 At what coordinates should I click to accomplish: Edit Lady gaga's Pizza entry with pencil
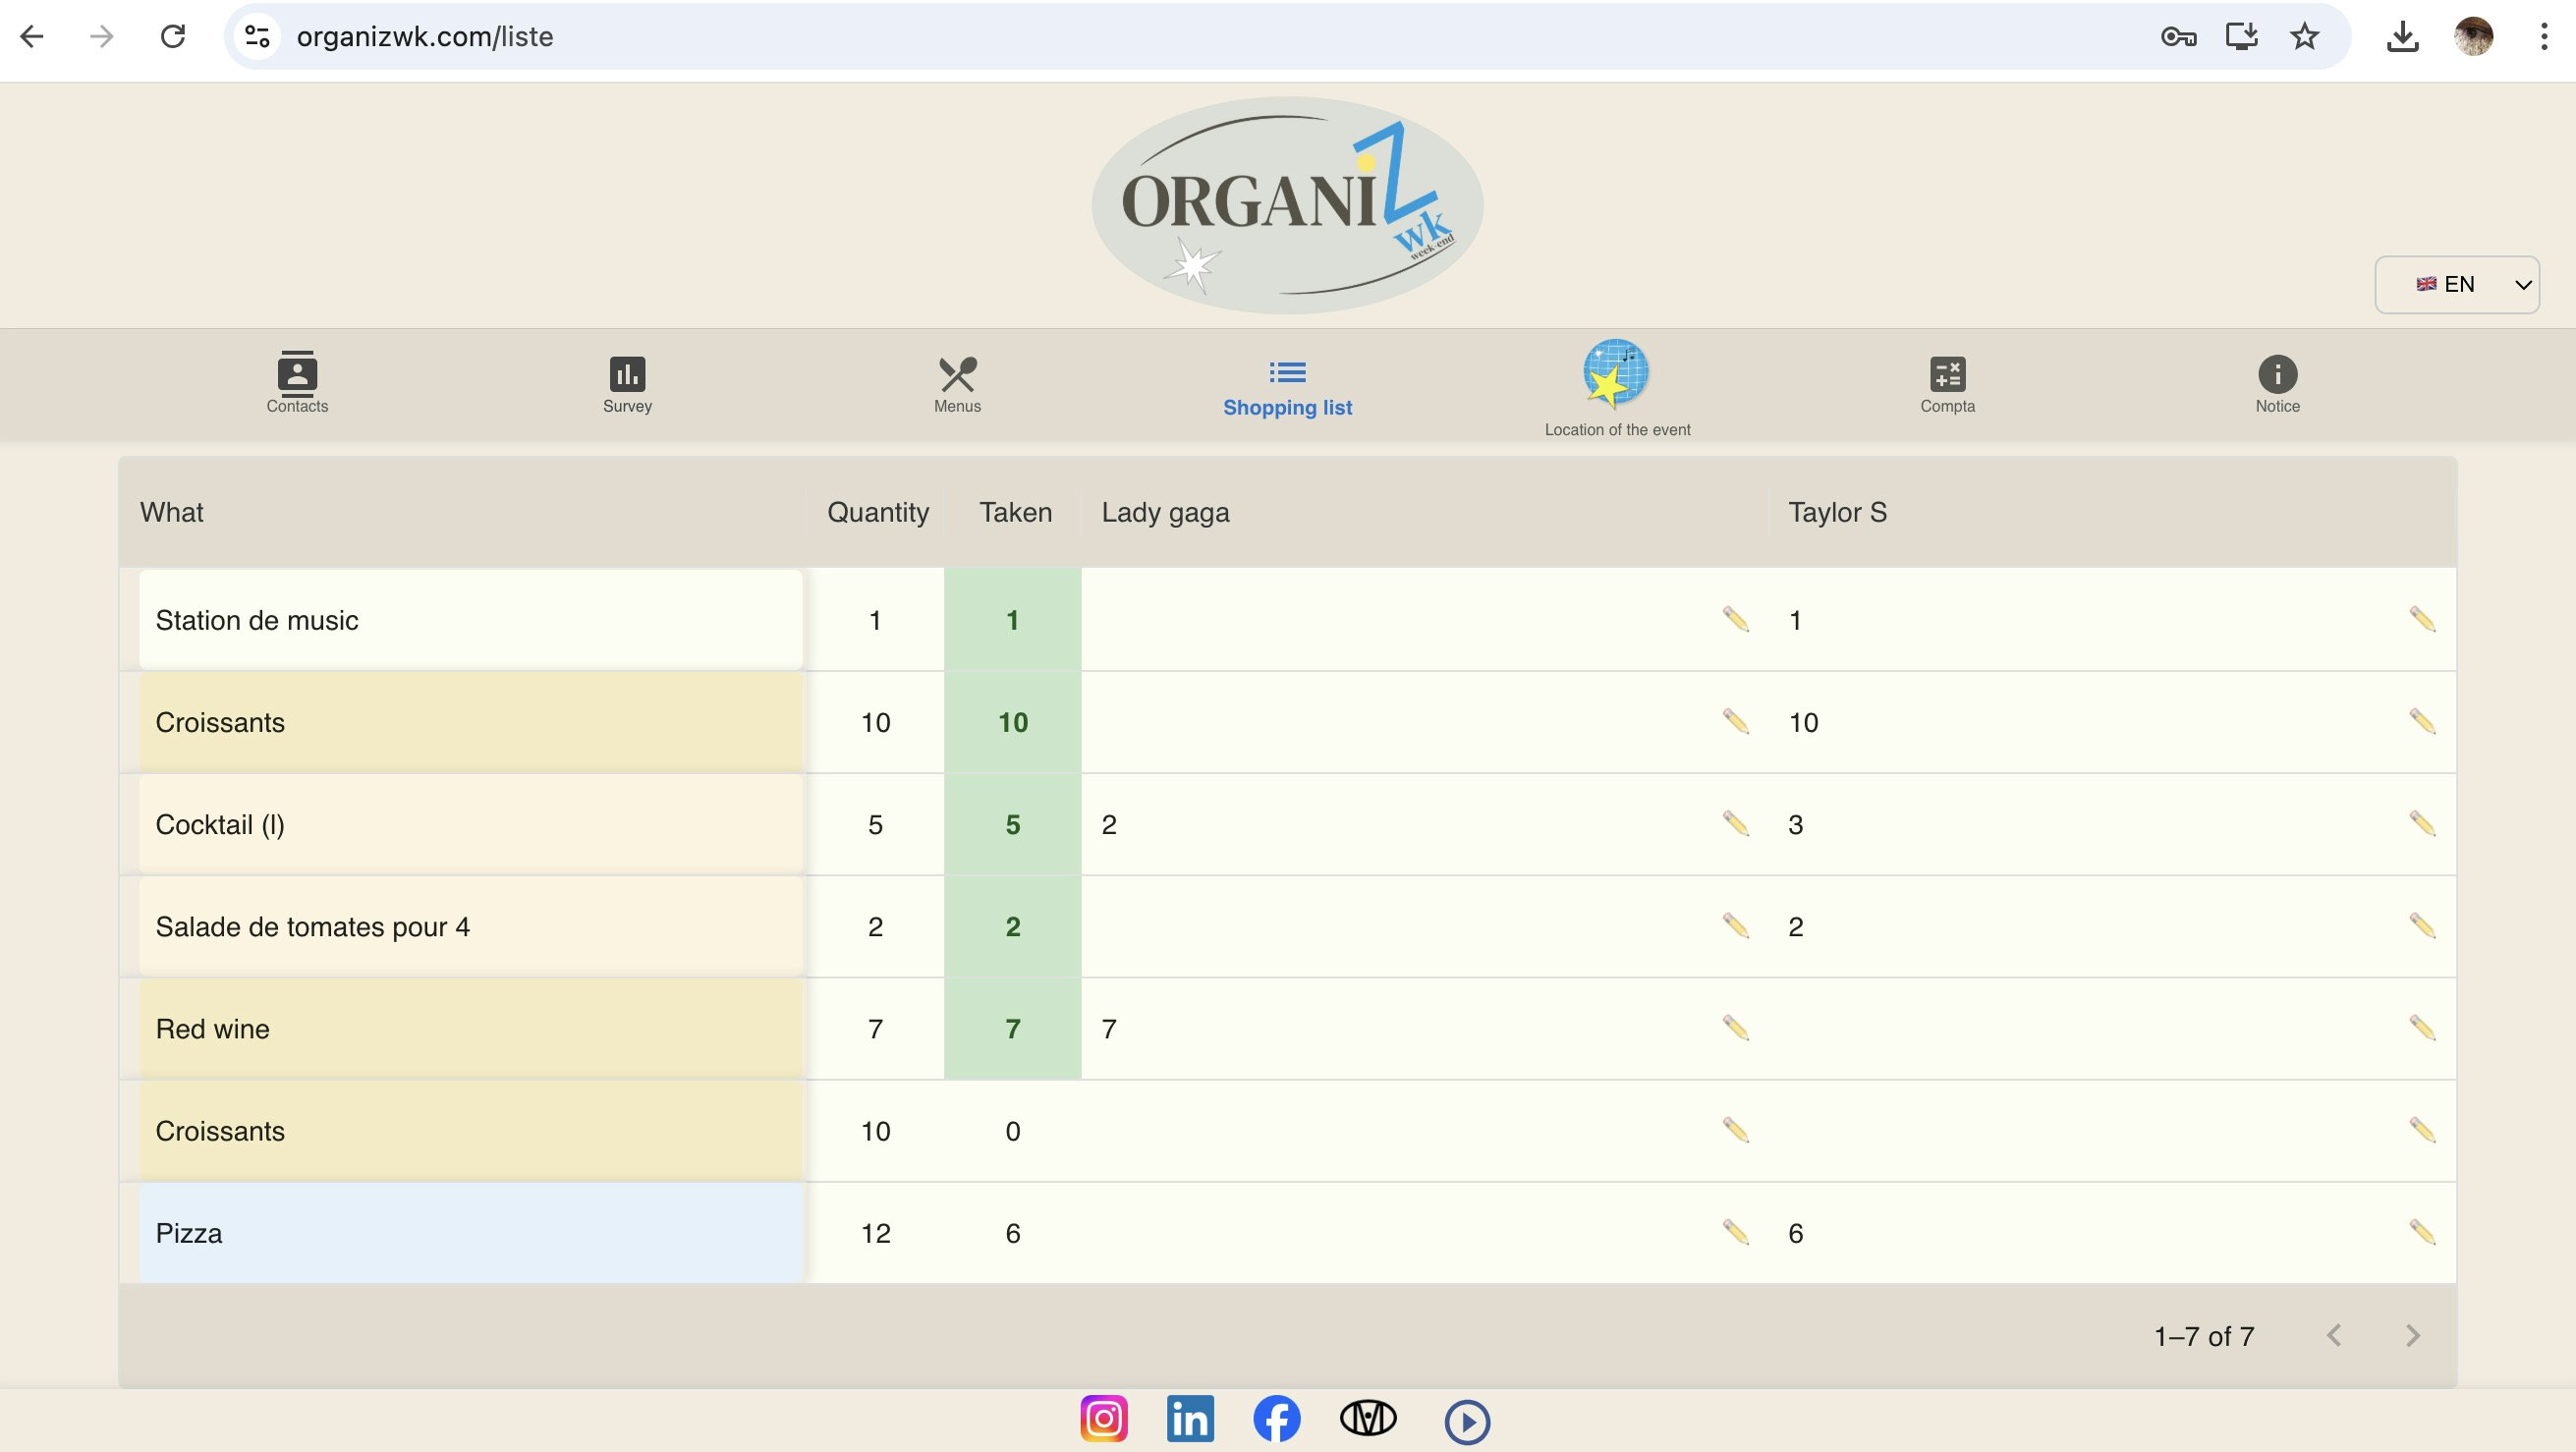[x=1736, y=1233]
